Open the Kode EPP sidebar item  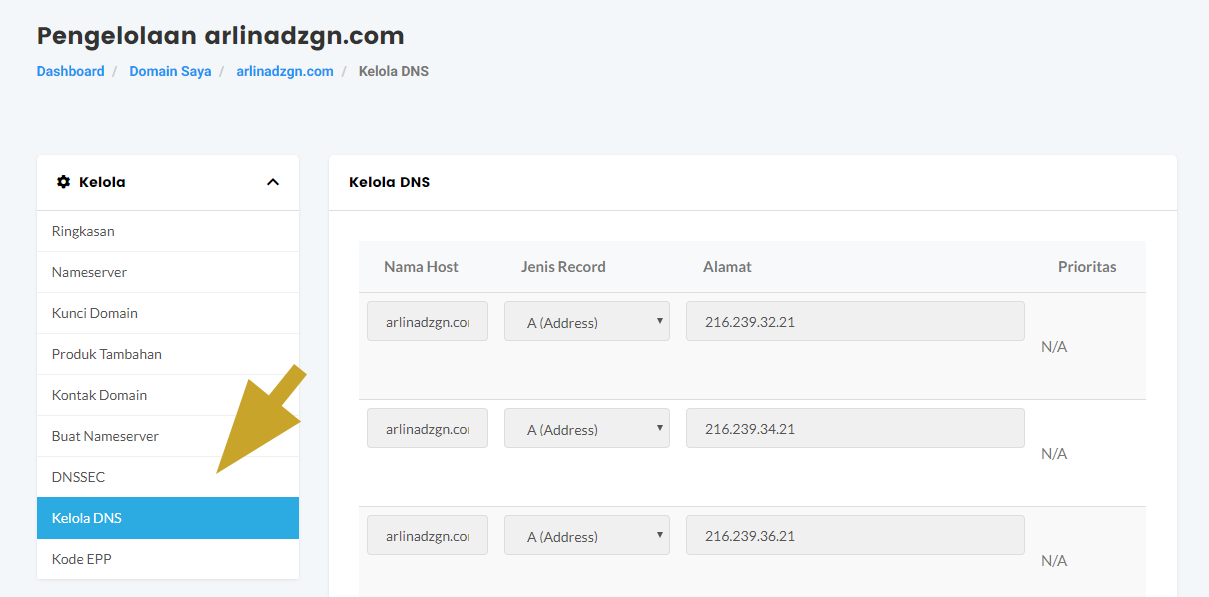(168, 559)
